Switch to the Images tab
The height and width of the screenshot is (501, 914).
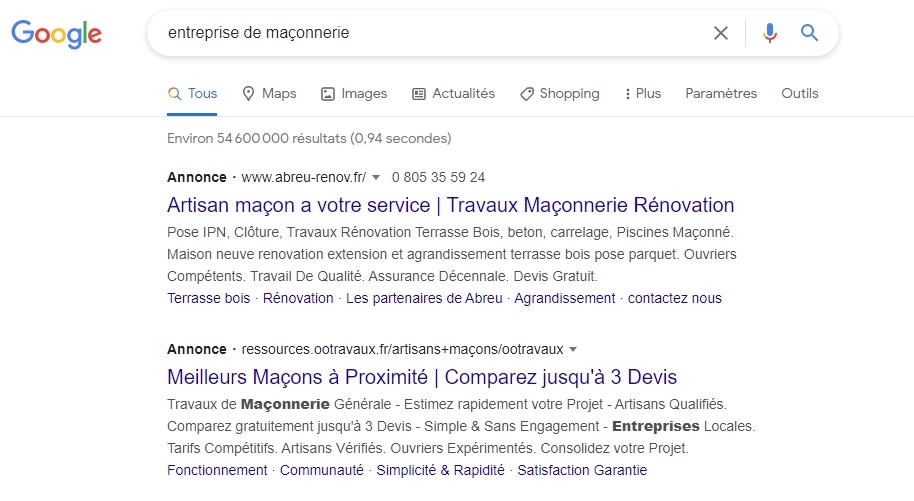click(353, 93)
